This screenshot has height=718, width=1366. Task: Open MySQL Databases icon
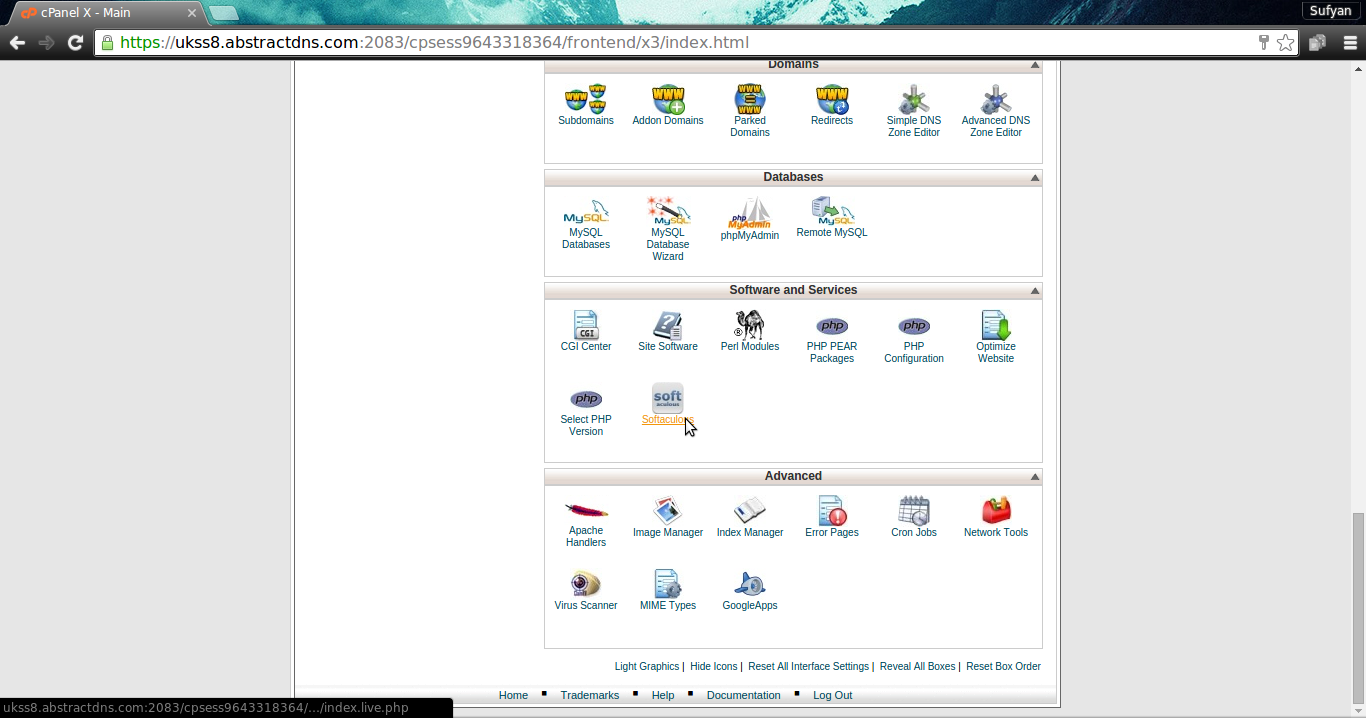tap(586, 212)
